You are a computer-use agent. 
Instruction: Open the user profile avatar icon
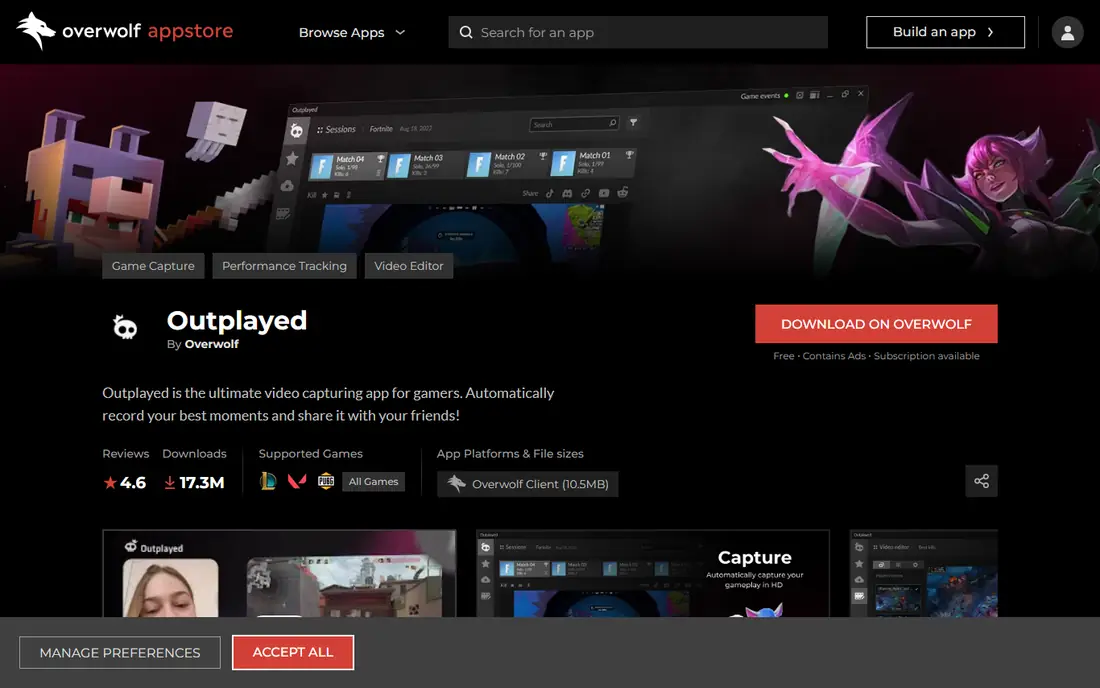coord(1067,32)
